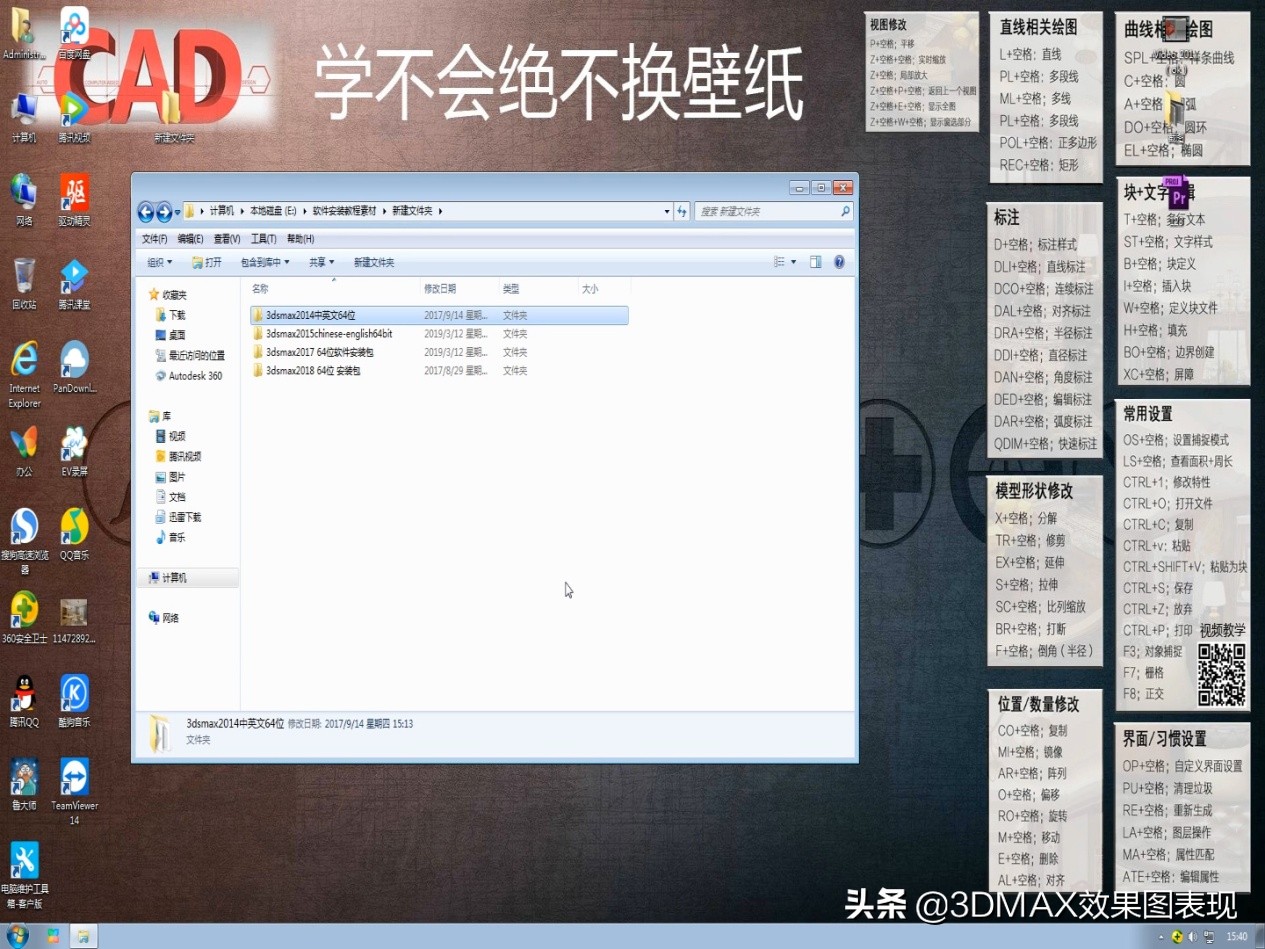Image resolution: width=1265 pixels, height=949 pixels.
Task: Open Autodesk 360 in the navigation pane
Action: coord(189,376)
